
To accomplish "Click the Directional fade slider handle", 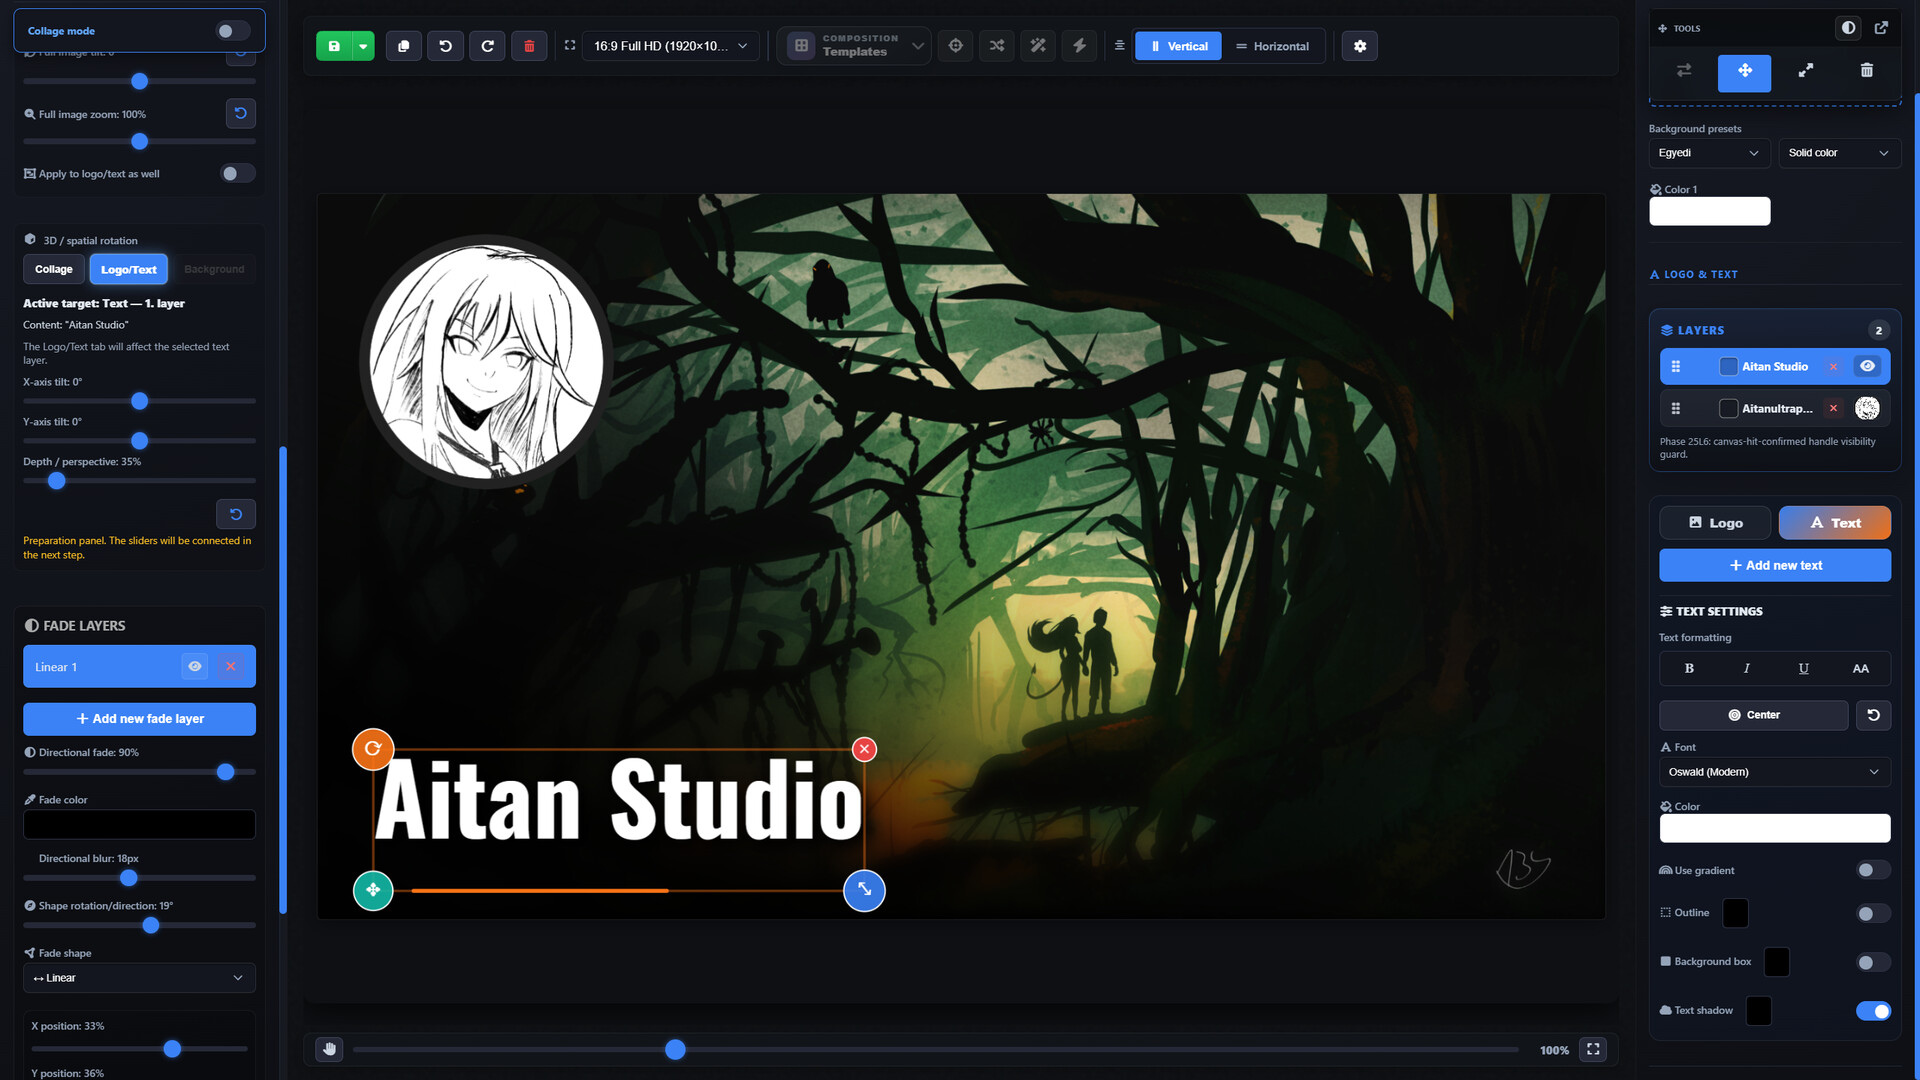I will coord(226,772).
